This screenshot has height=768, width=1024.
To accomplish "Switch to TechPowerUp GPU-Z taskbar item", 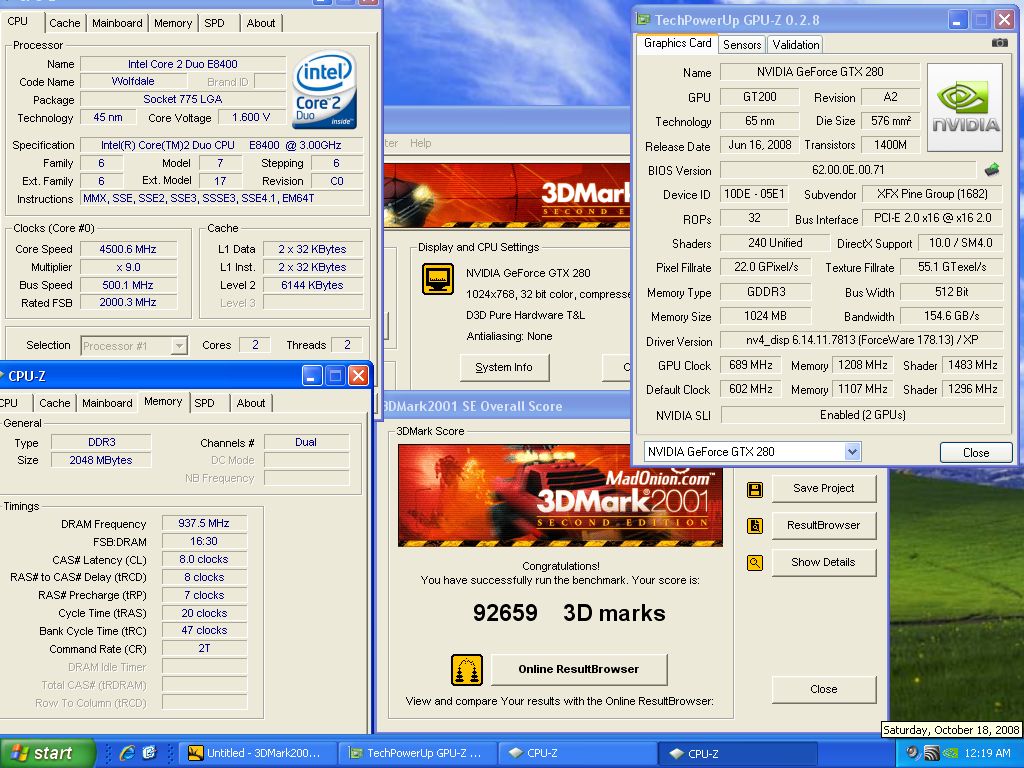I will click(418, 753).
